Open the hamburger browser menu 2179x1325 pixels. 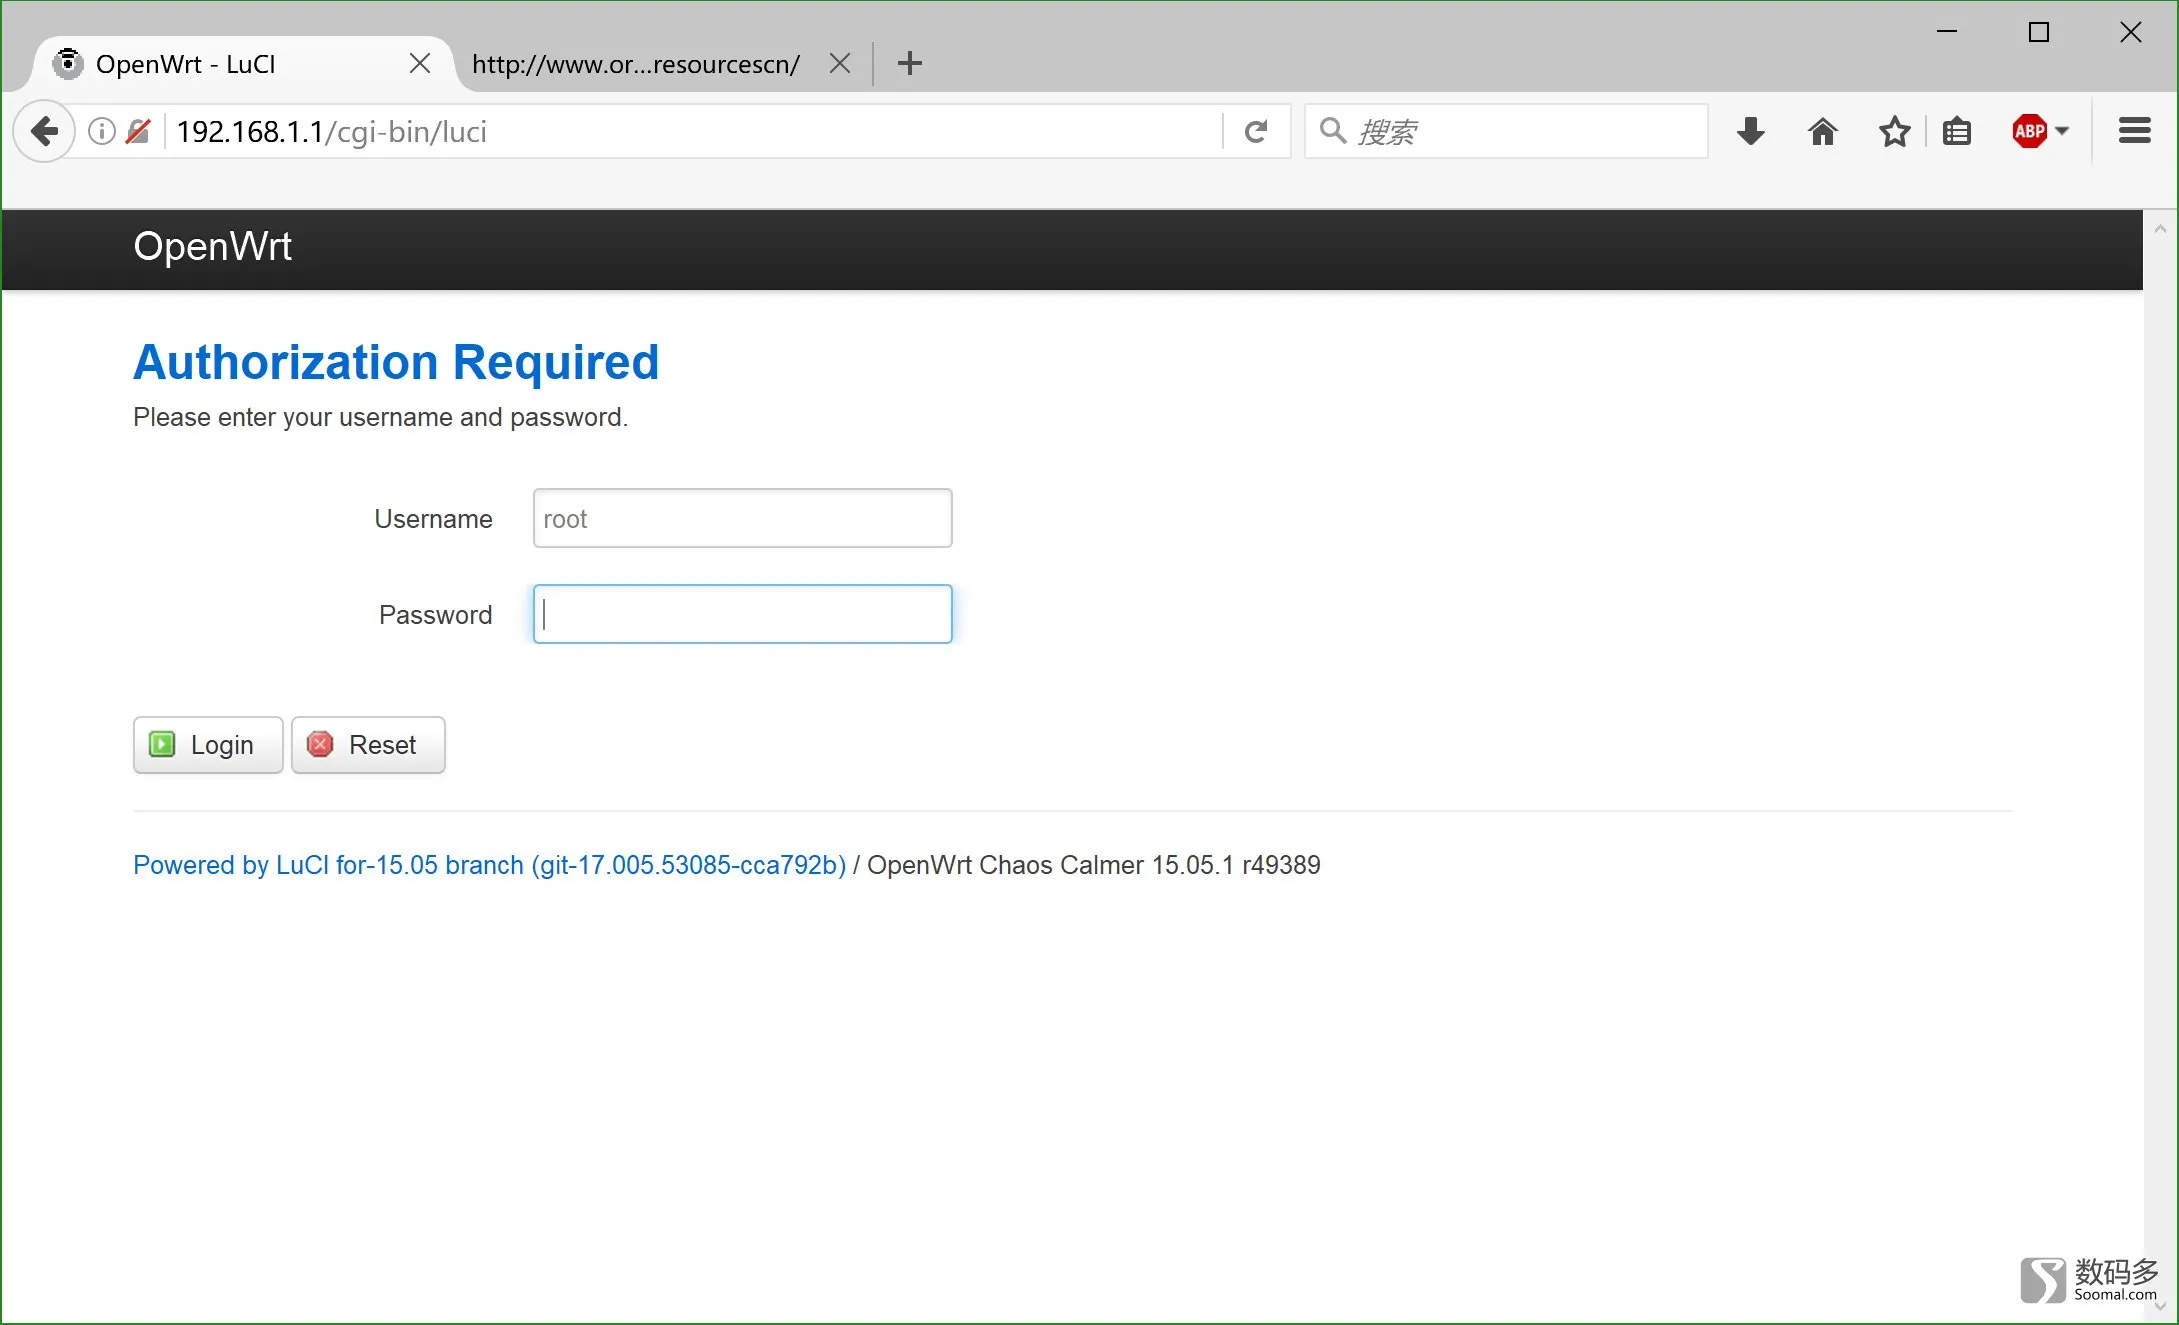pos(2135,131)
